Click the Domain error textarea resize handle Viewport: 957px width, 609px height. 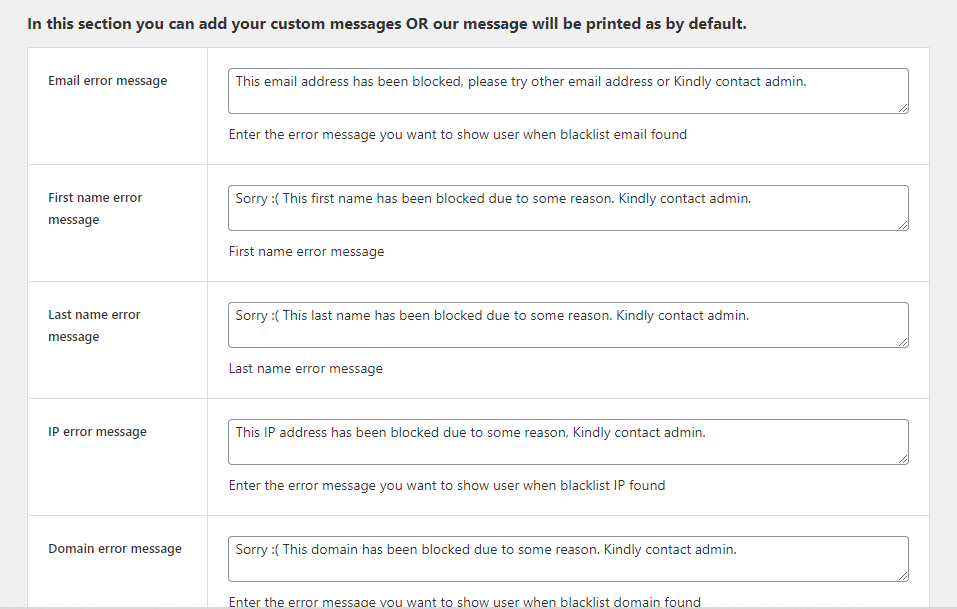pyautogui.click(x=903, y=576)
